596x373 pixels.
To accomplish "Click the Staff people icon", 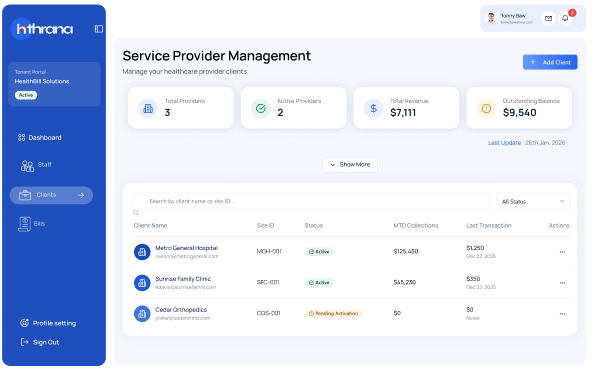I will (27, 166).
